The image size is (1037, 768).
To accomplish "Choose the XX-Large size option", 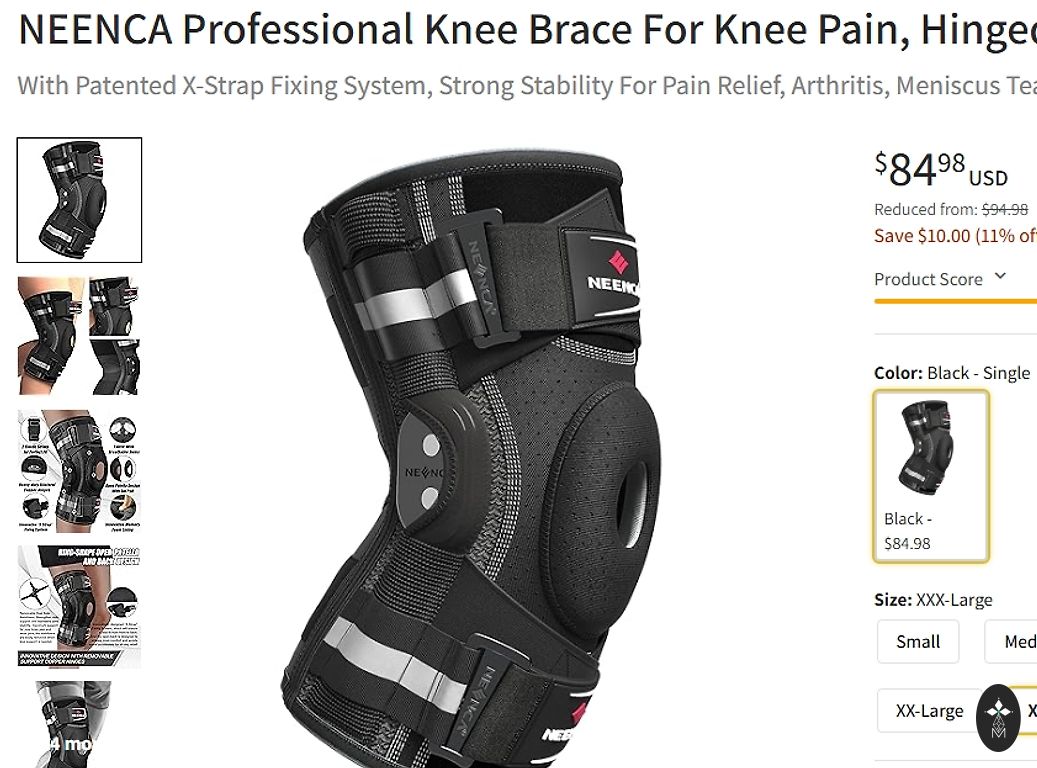I will click(929, 711).
